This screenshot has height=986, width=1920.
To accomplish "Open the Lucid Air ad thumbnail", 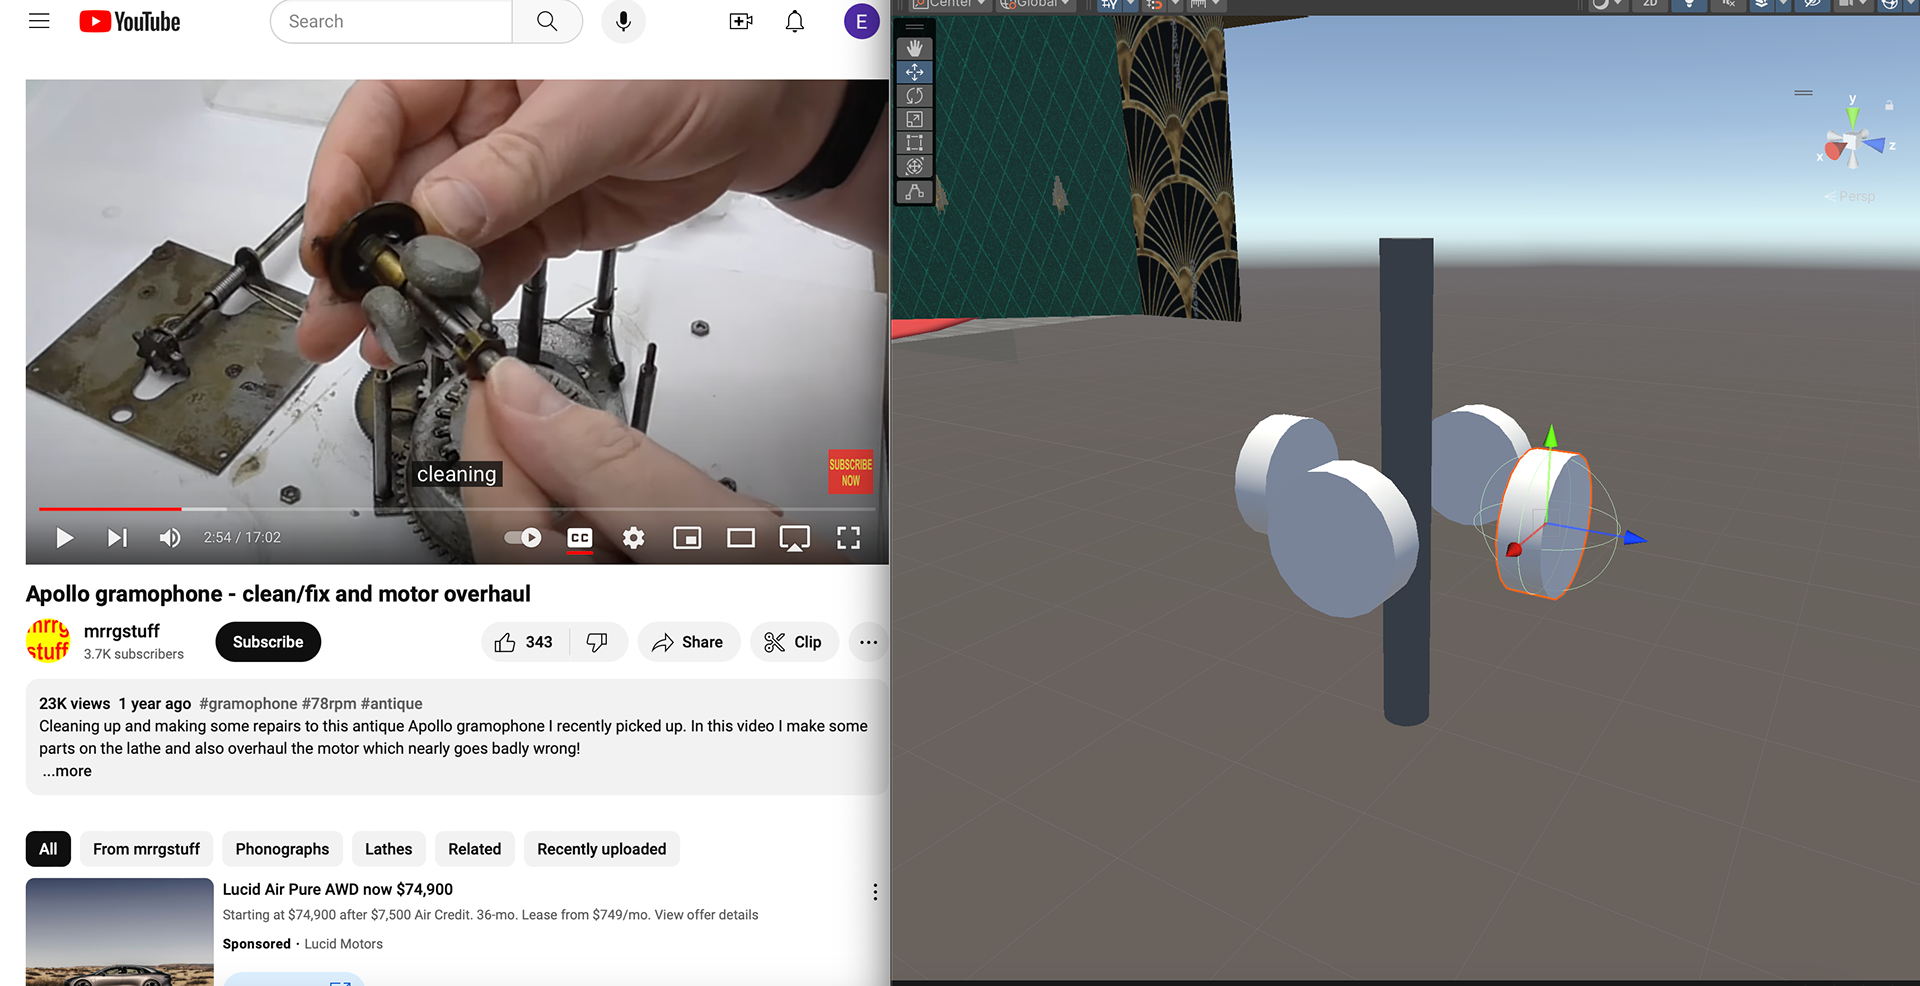I will point(120,932).
